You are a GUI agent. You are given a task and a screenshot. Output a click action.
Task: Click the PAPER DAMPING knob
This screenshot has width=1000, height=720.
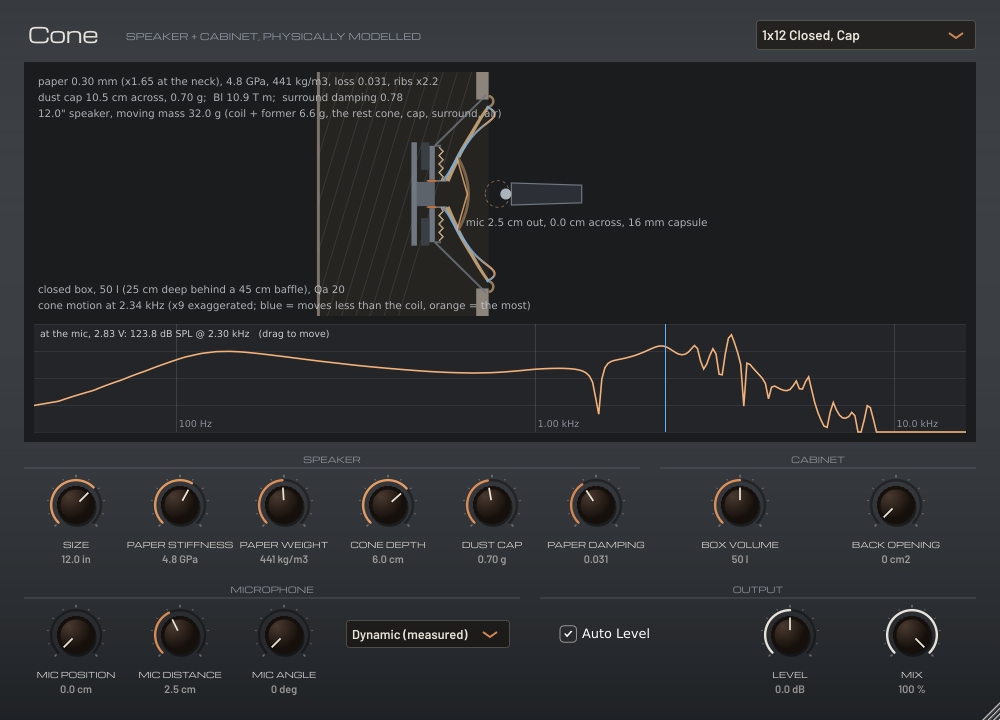pyautogui.click(x=596, y=504)
